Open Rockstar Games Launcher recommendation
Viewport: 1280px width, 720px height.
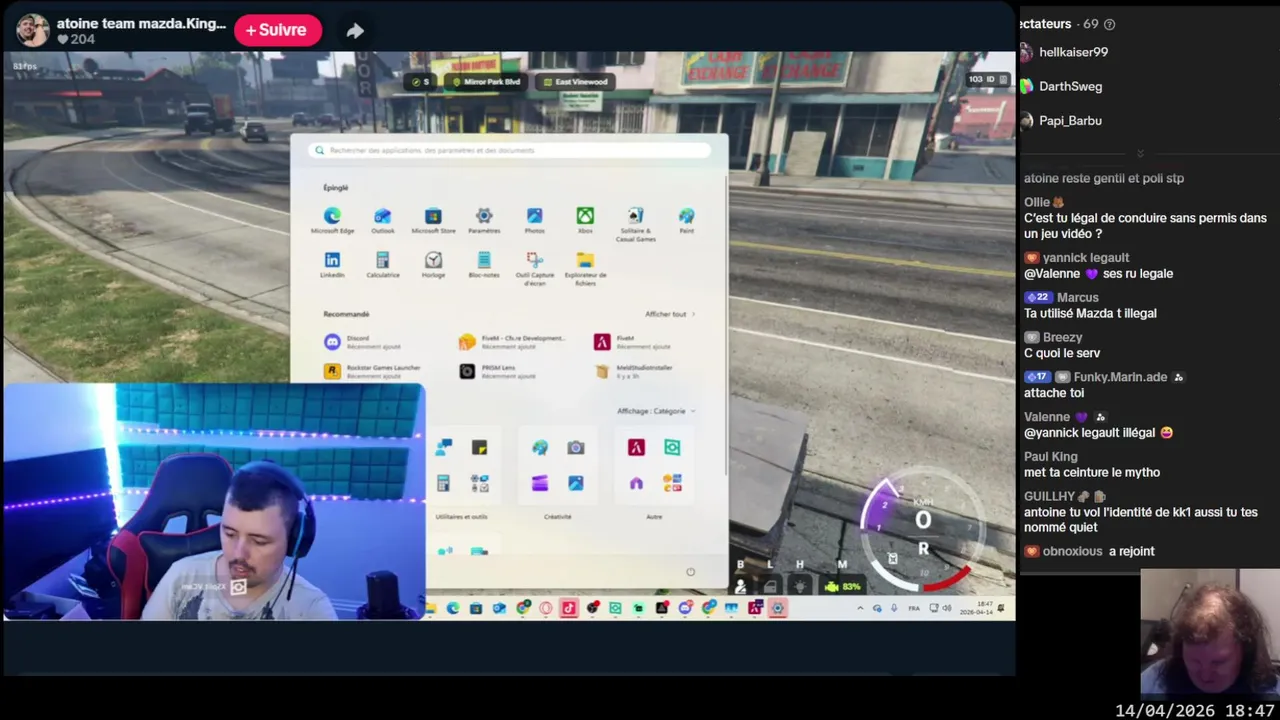(374, 371)
